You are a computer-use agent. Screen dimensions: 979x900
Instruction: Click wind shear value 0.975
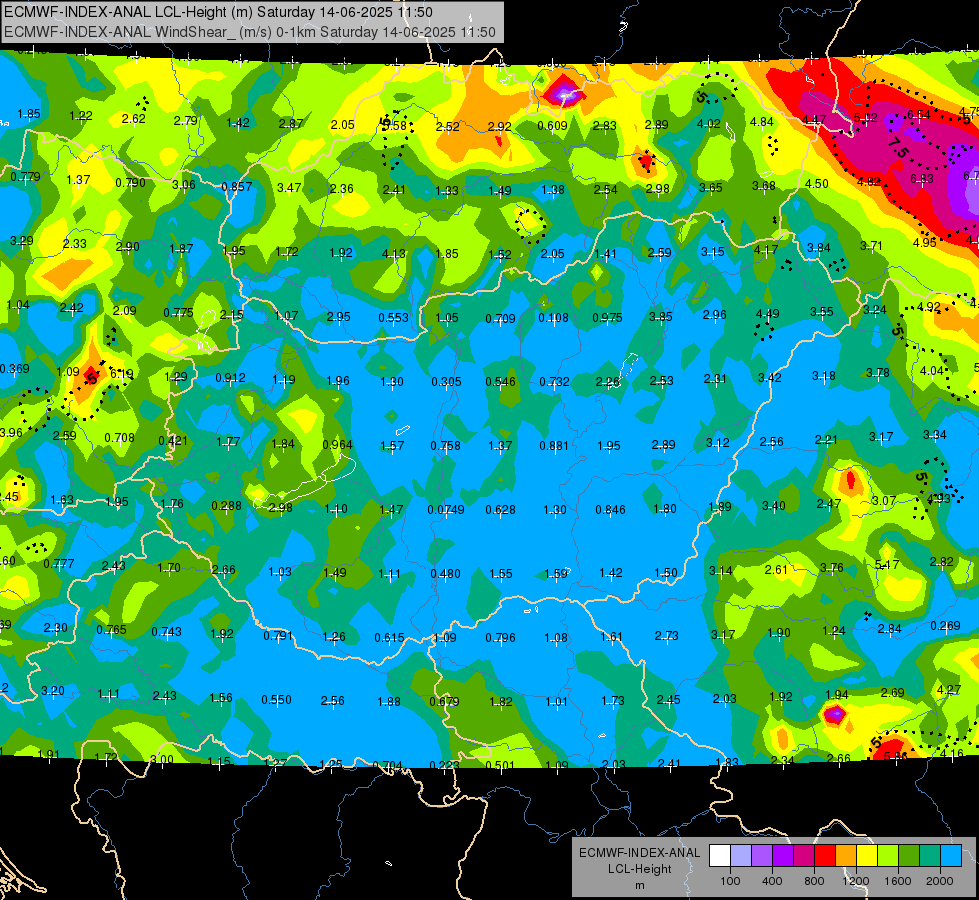(608, 318)
